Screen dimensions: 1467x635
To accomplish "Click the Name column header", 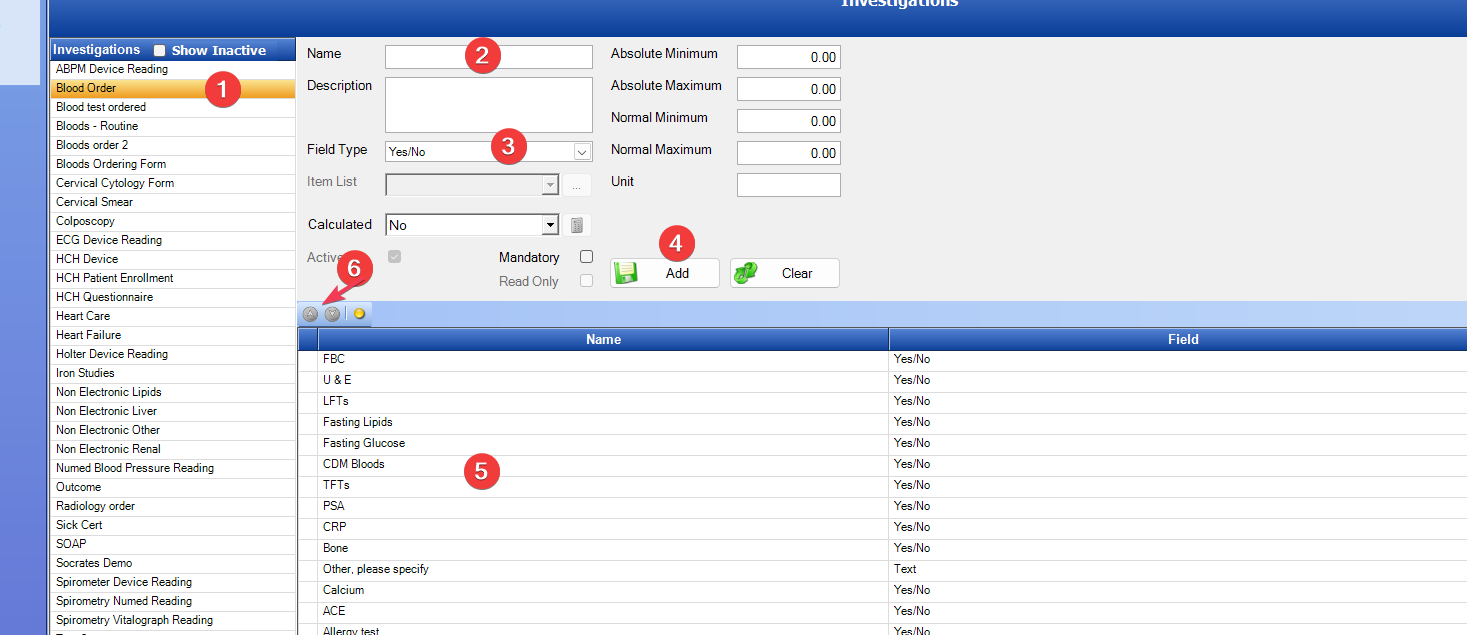I will tap(603, 339).
